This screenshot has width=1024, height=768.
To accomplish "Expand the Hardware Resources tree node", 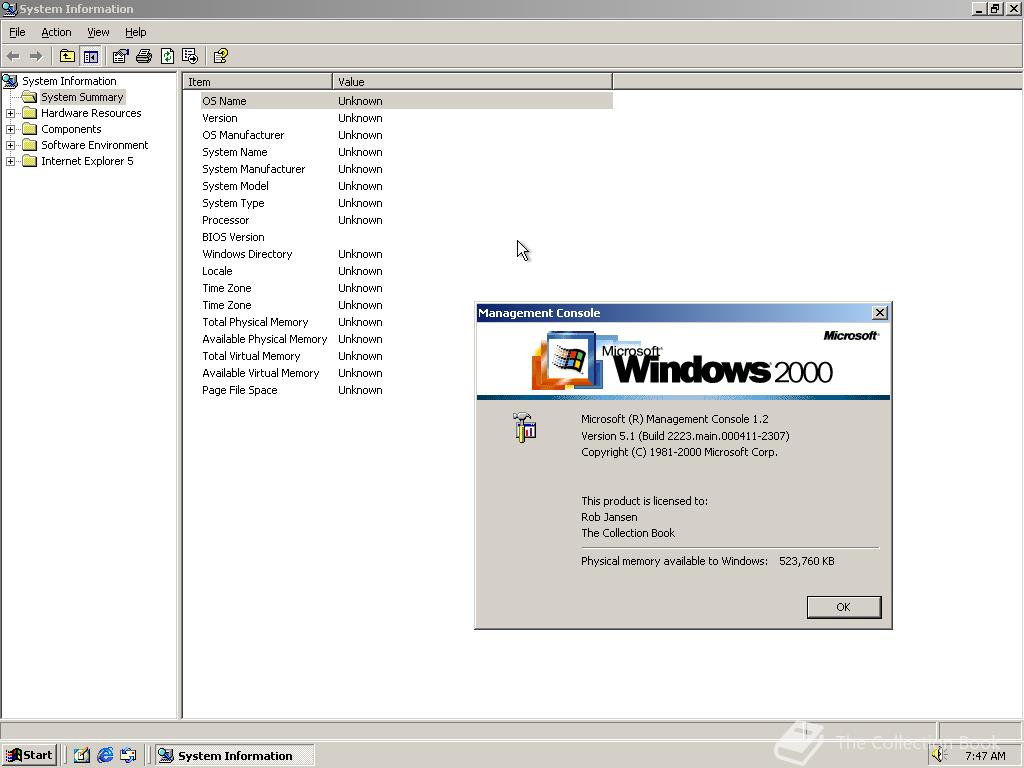I will point(10,113).
